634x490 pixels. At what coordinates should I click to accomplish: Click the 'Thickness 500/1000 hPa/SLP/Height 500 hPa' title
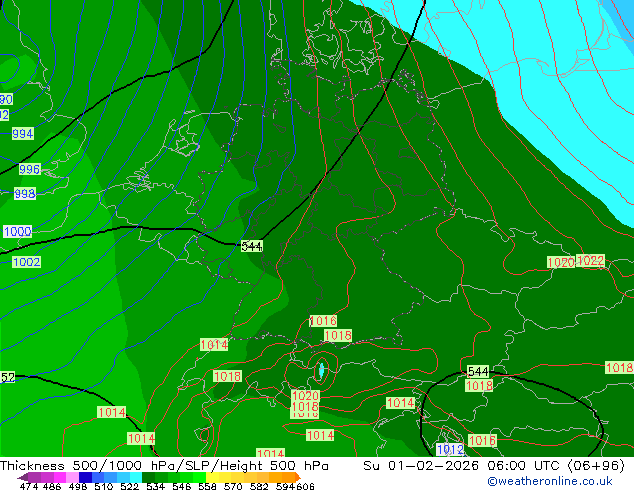click(164, 466)
